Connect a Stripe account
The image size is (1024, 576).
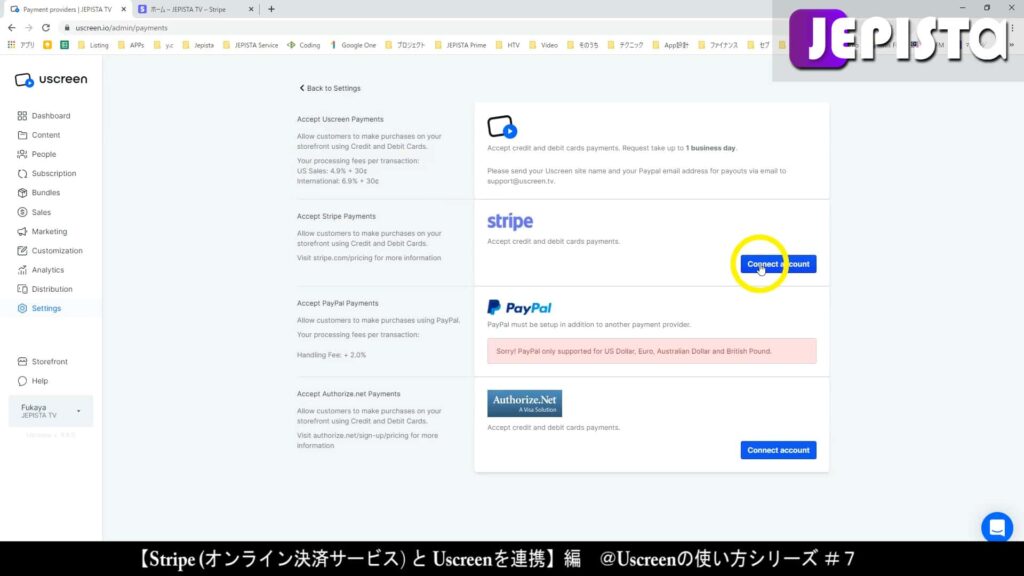pyautogui.click(x=778, y=264)
